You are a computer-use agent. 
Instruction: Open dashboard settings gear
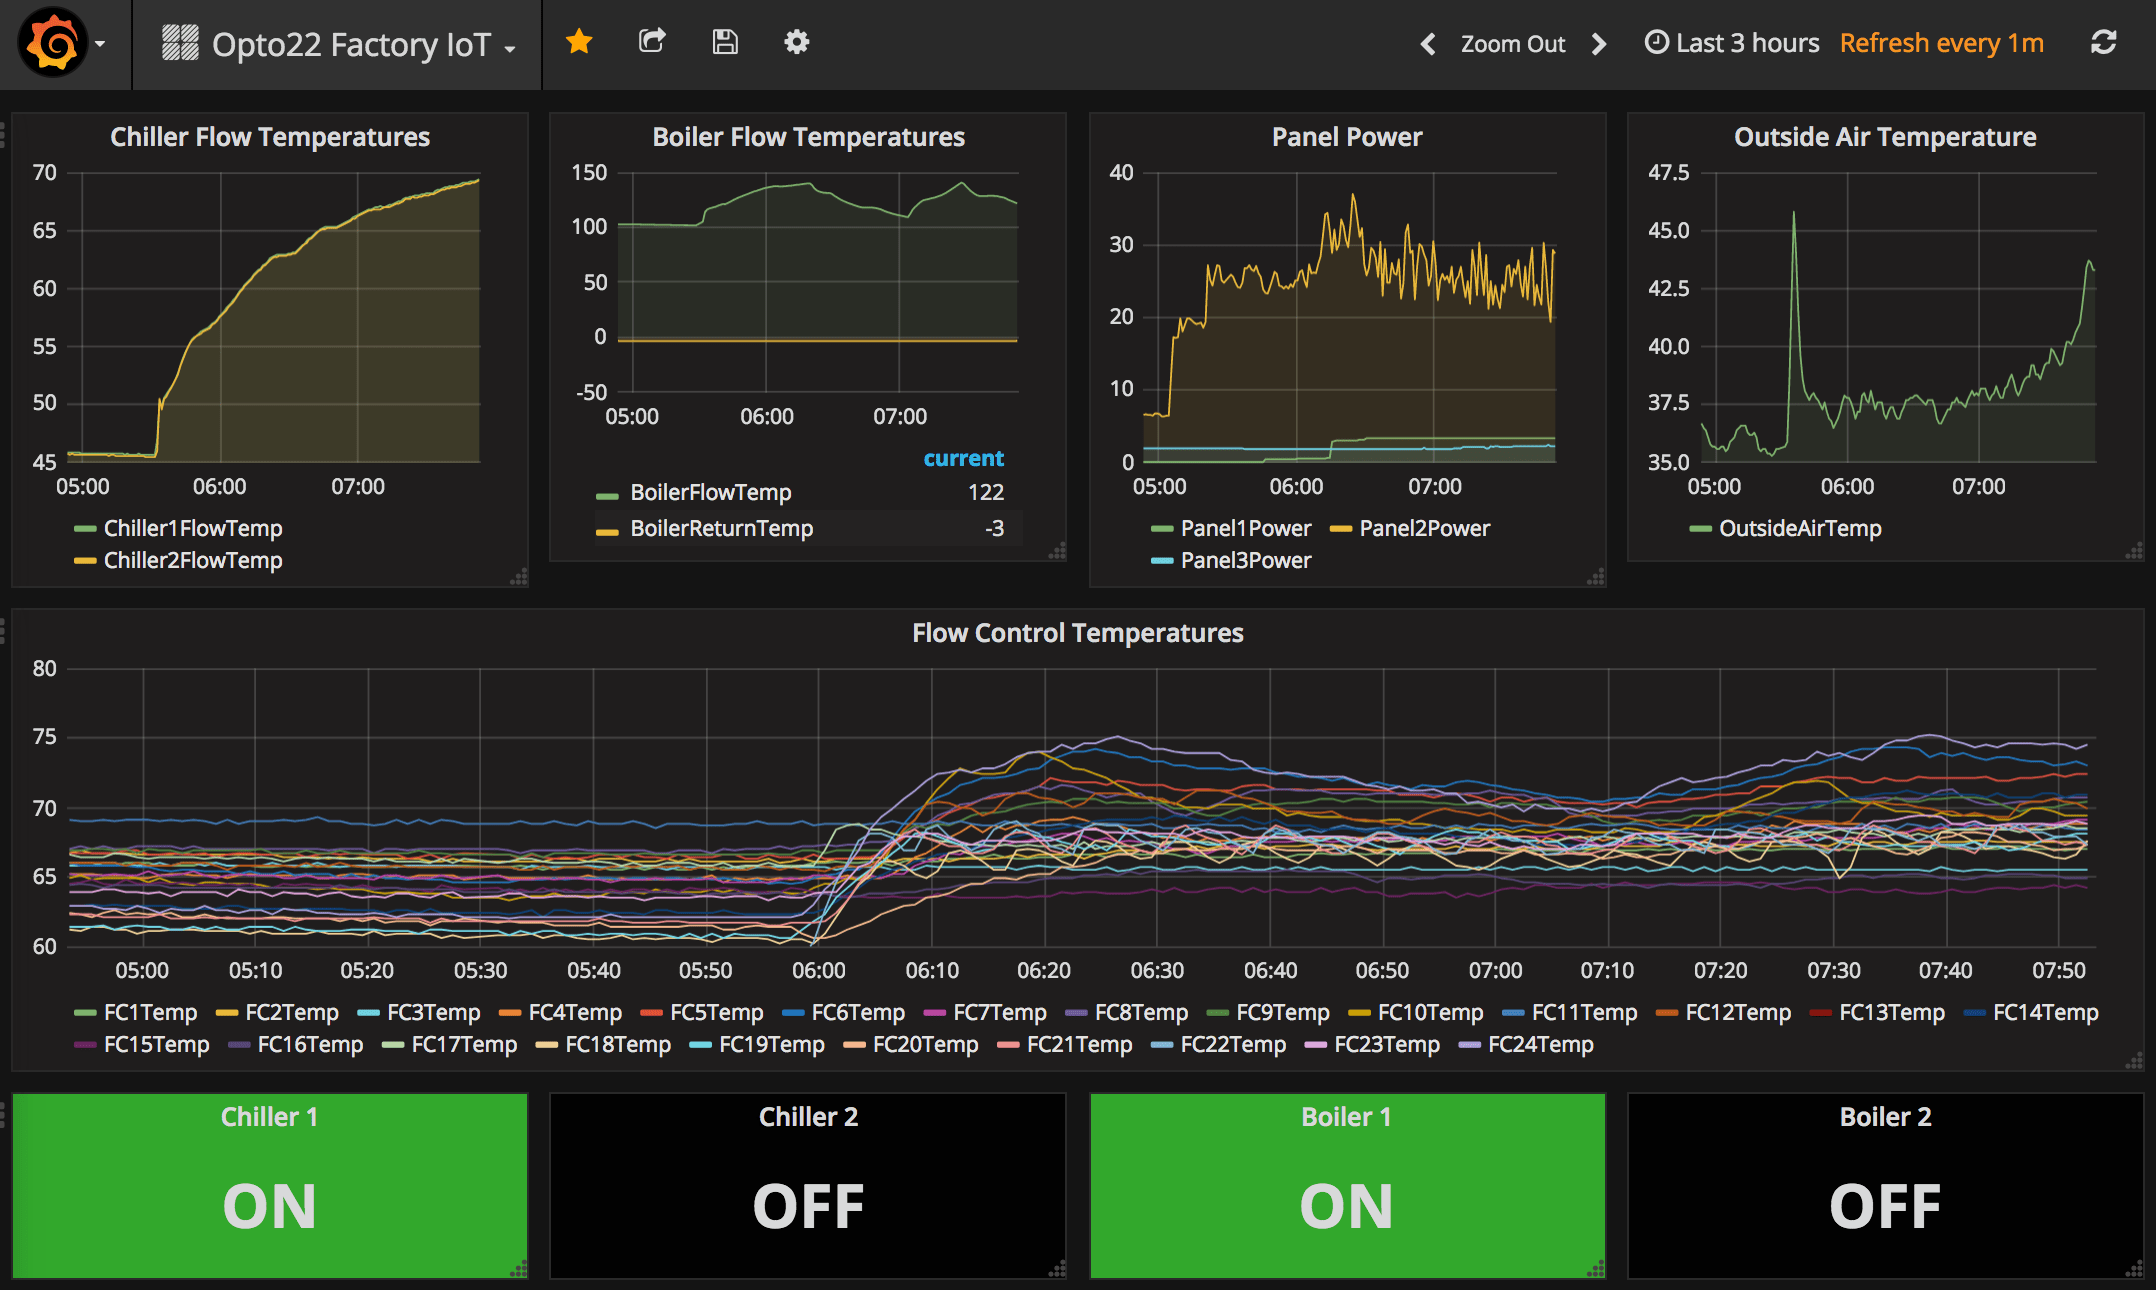tap(796, 42)
